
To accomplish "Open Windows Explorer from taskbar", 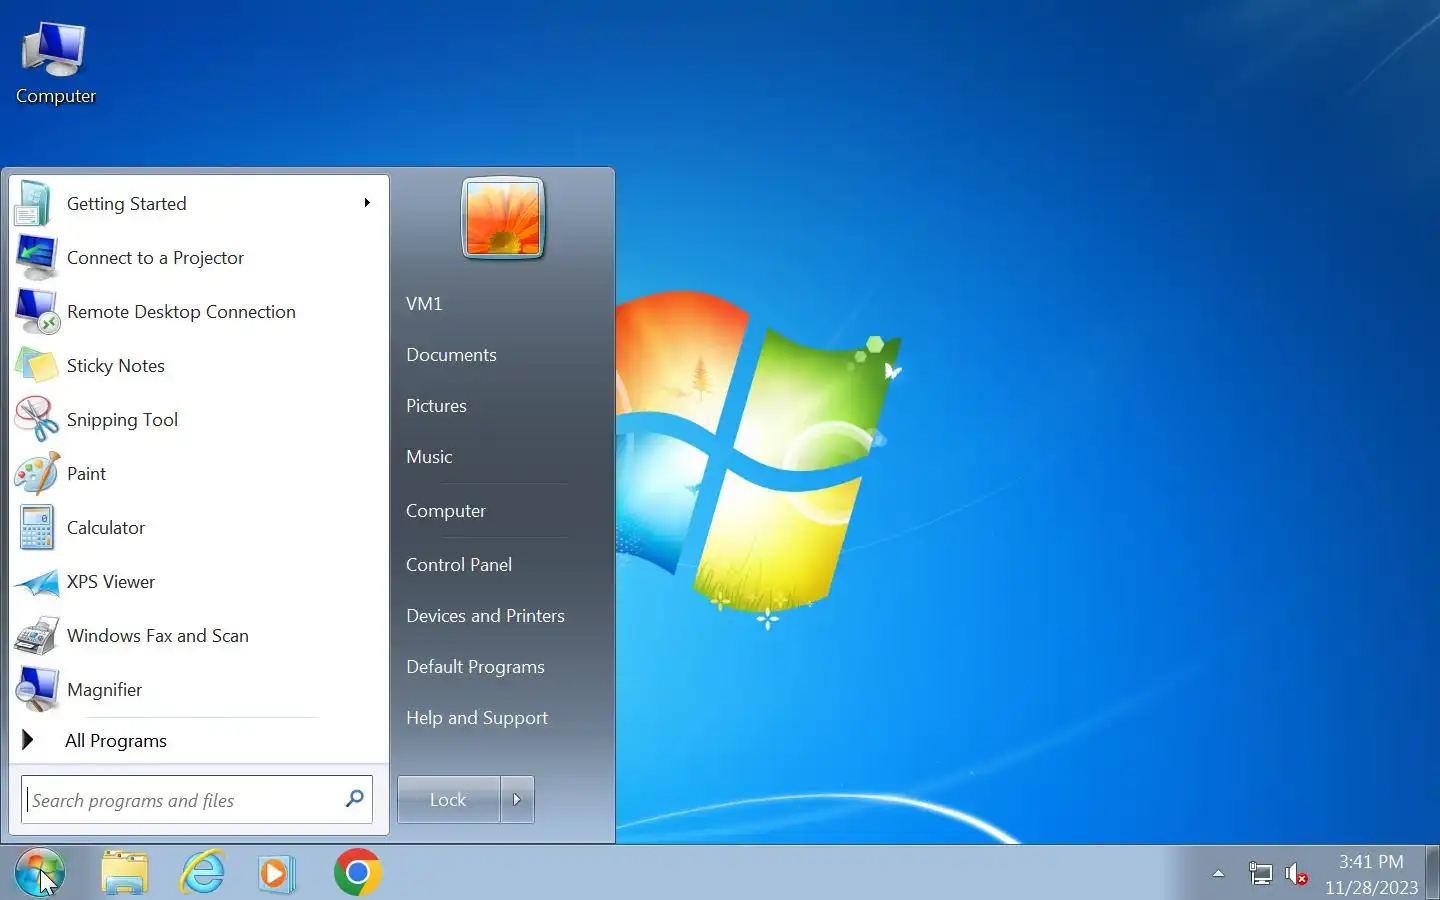I will point(125,873).
